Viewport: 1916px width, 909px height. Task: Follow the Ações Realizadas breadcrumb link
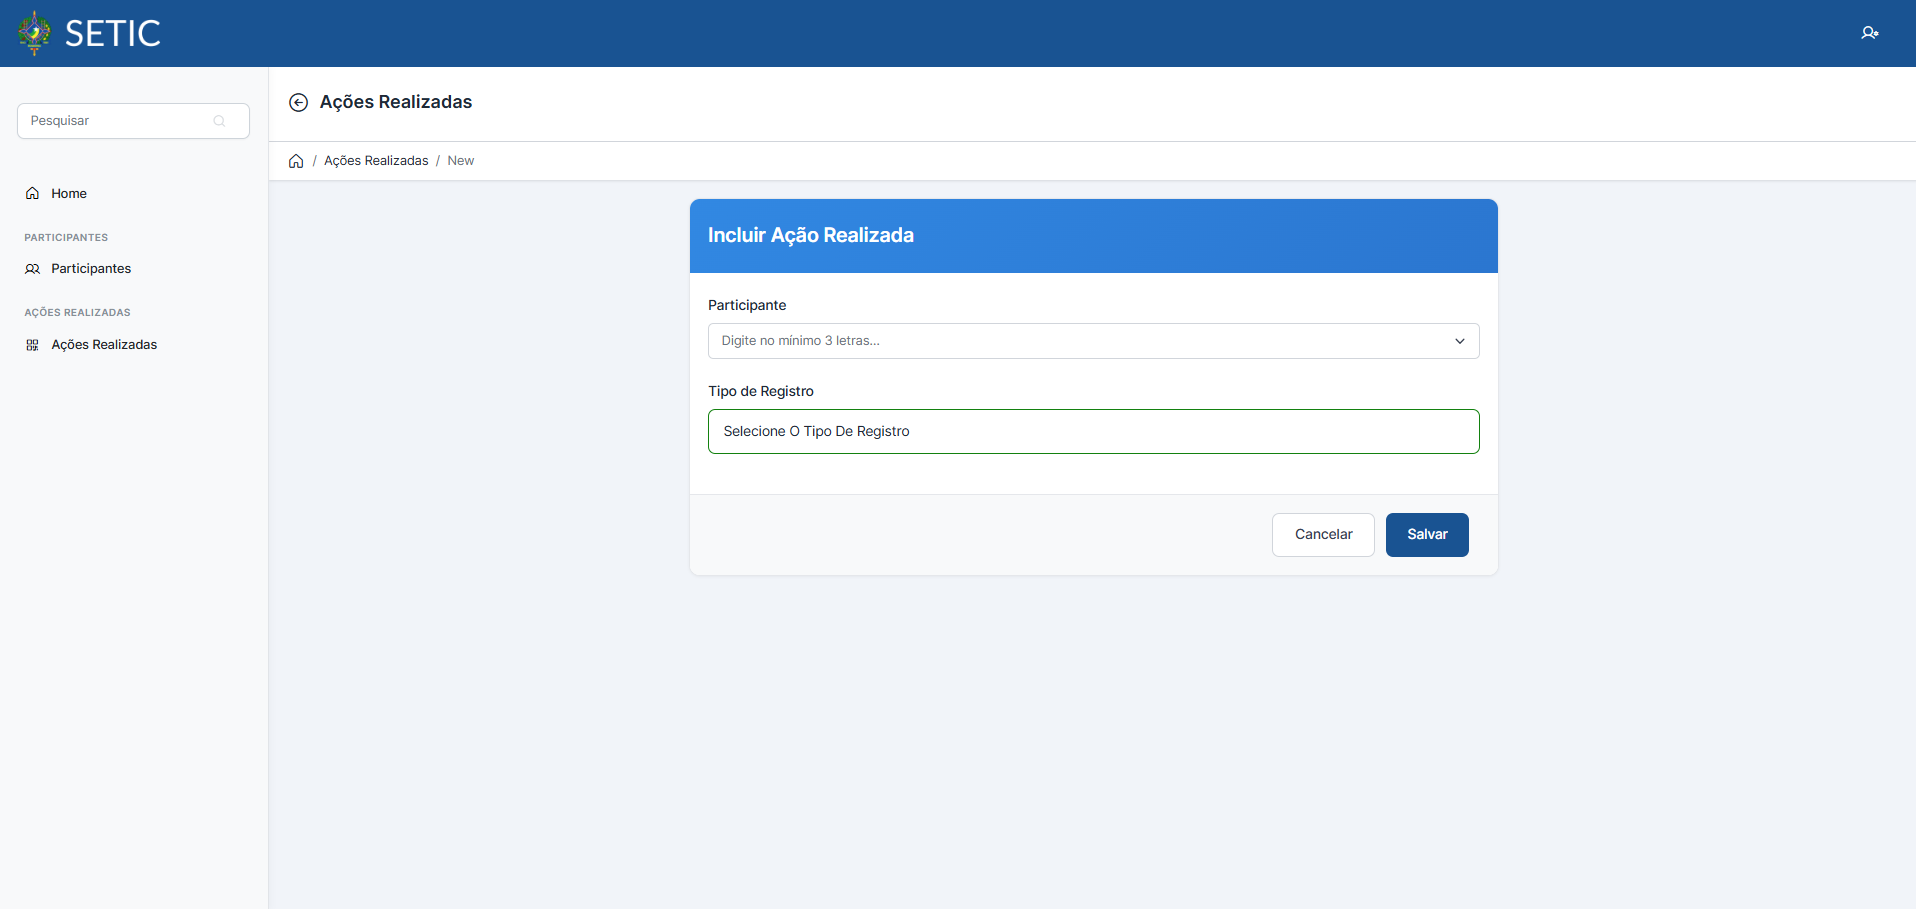[x=376, y=161]
